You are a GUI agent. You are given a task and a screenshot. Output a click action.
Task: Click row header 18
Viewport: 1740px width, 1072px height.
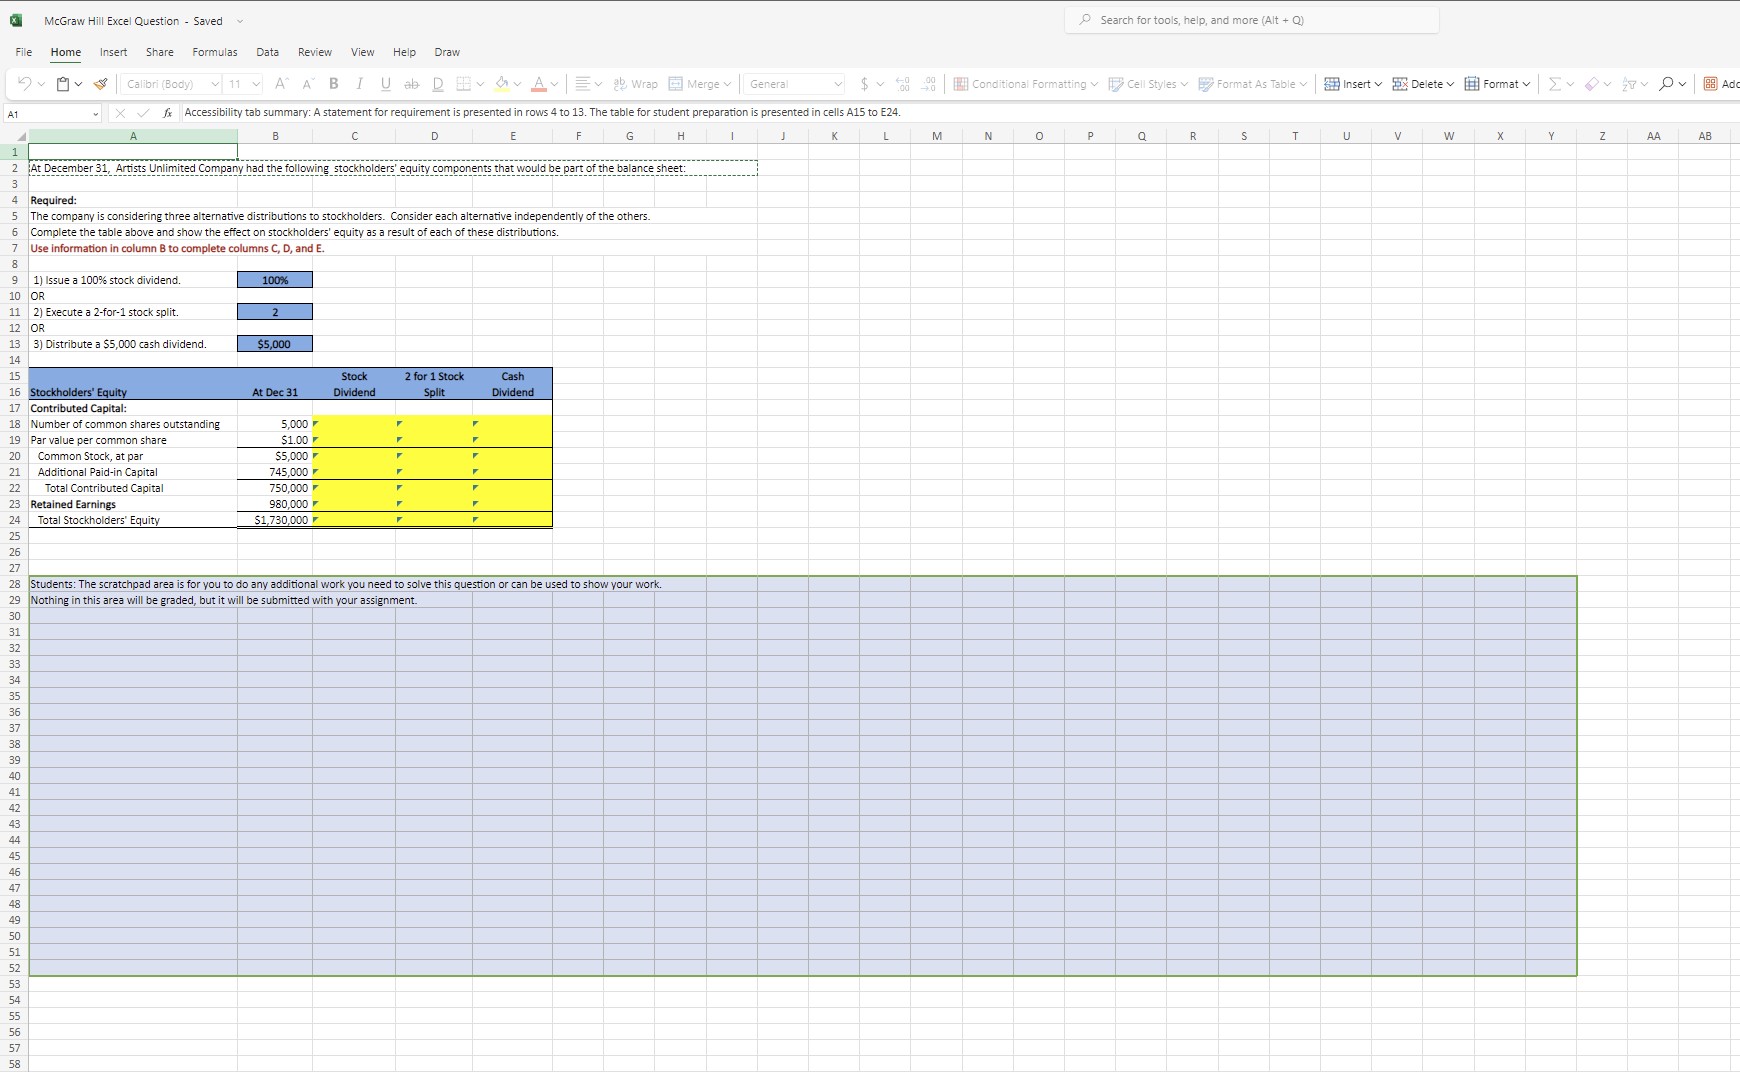pos(14,424)
